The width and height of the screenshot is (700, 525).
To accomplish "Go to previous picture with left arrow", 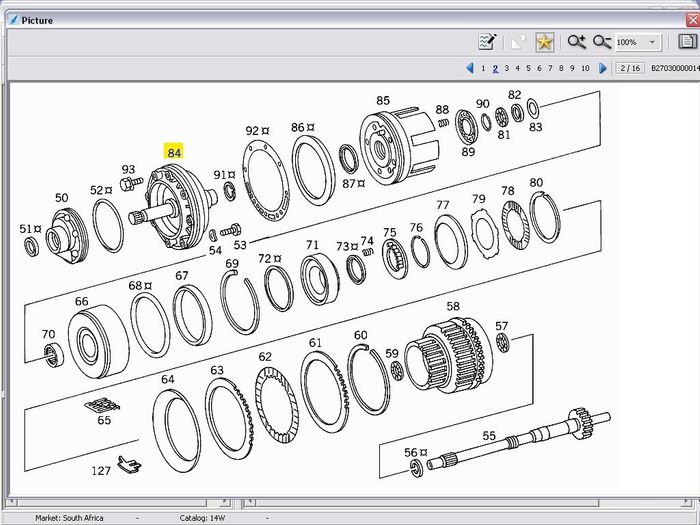I will click(470, 69).
